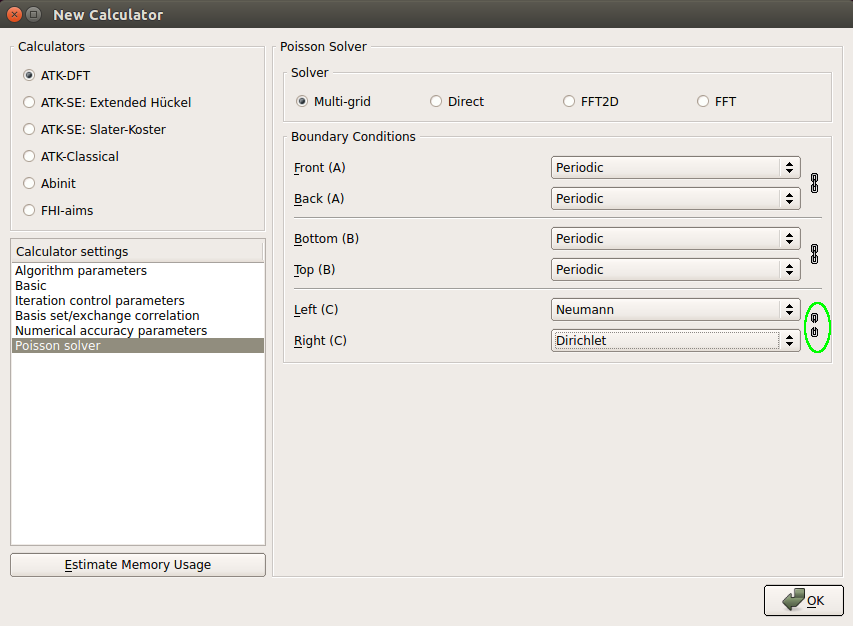Select Basic in calculator settings

click(138, 286)
